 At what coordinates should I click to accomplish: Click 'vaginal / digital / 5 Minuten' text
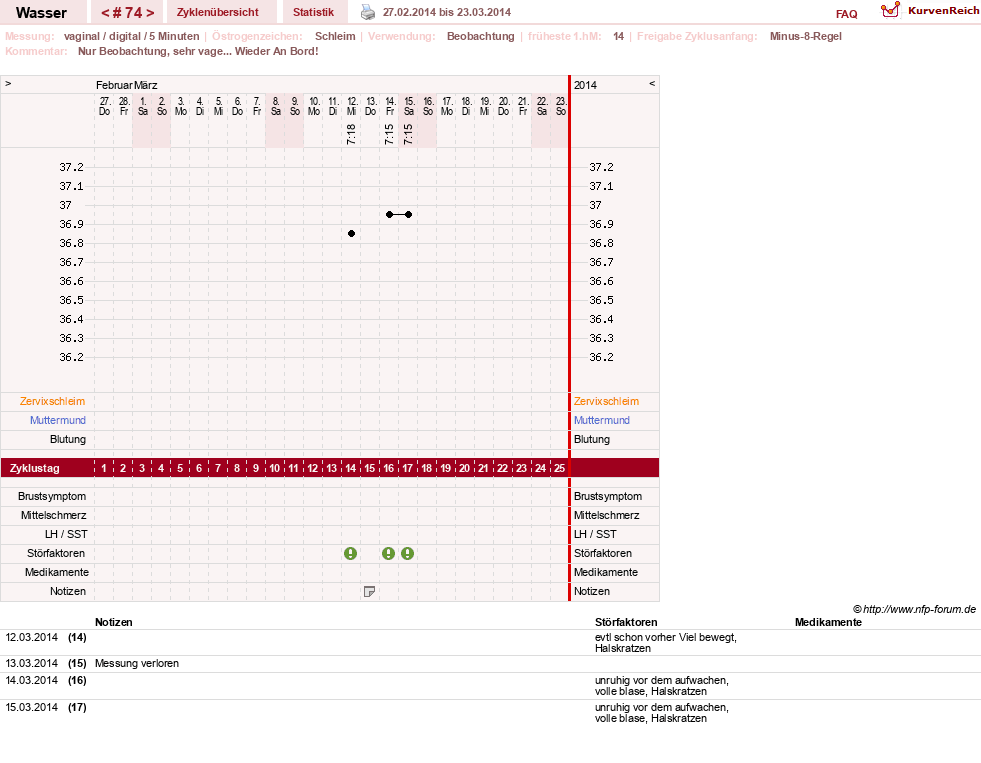point(131,36)
